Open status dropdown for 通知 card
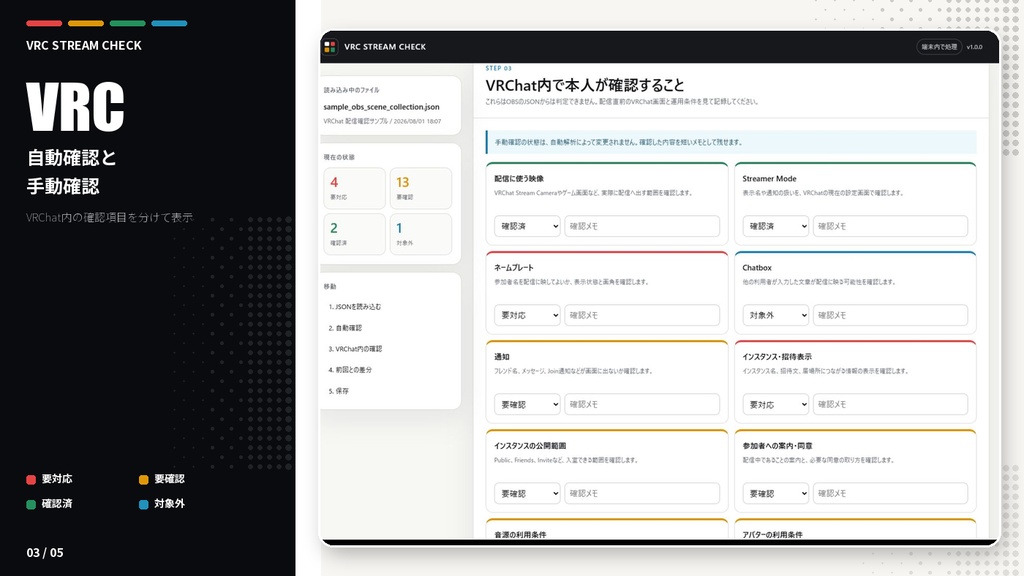Viewport: 1024px width, 576px height. point(527,404)
